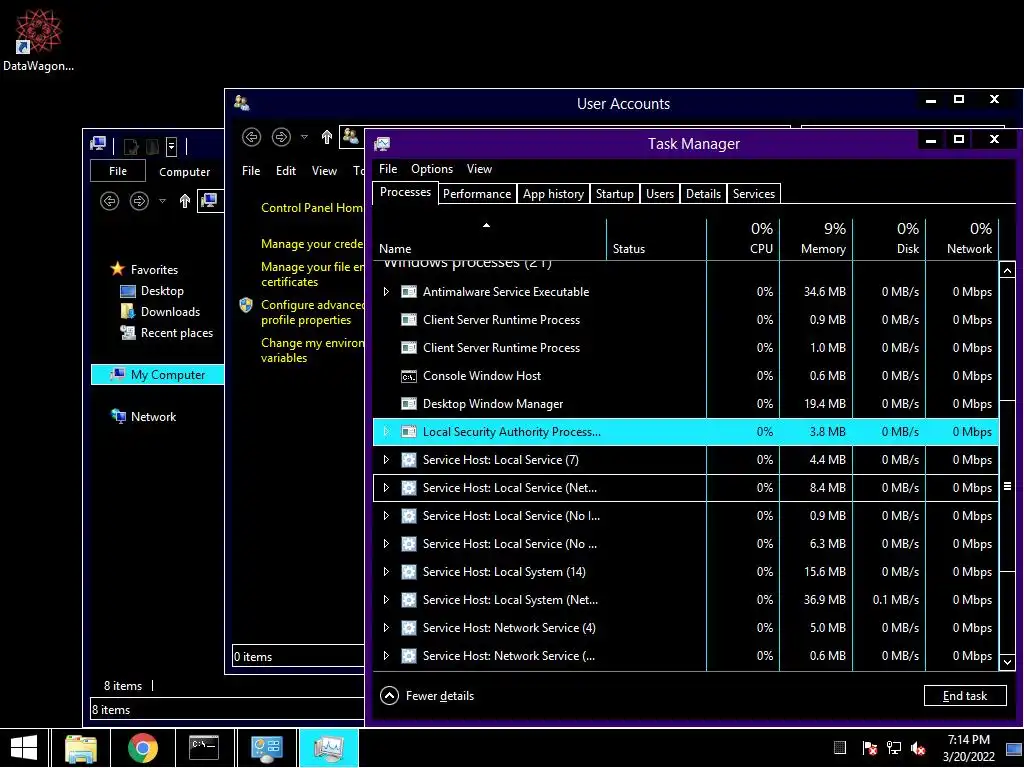Open the Windows Start button

(x=24, y=748)
